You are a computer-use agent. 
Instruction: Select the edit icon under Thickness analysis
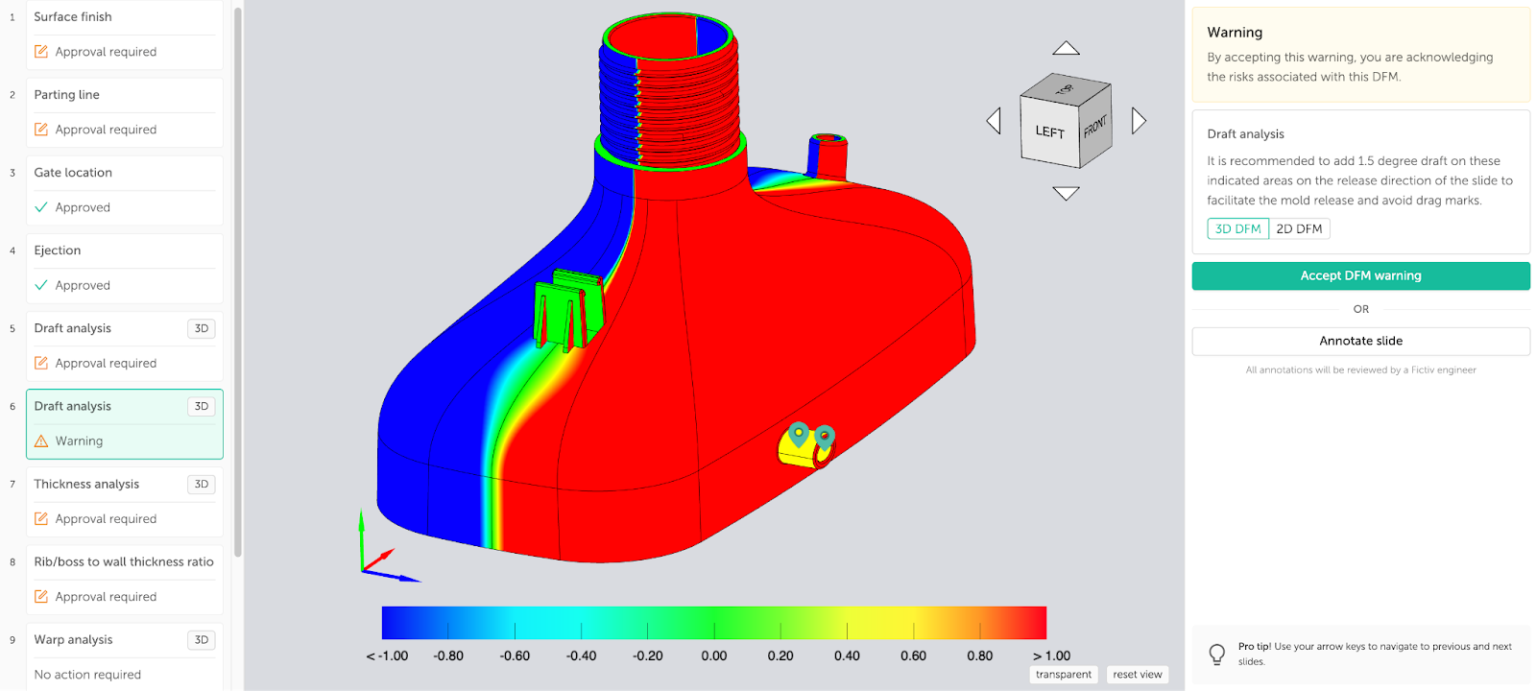coord(41,518)
